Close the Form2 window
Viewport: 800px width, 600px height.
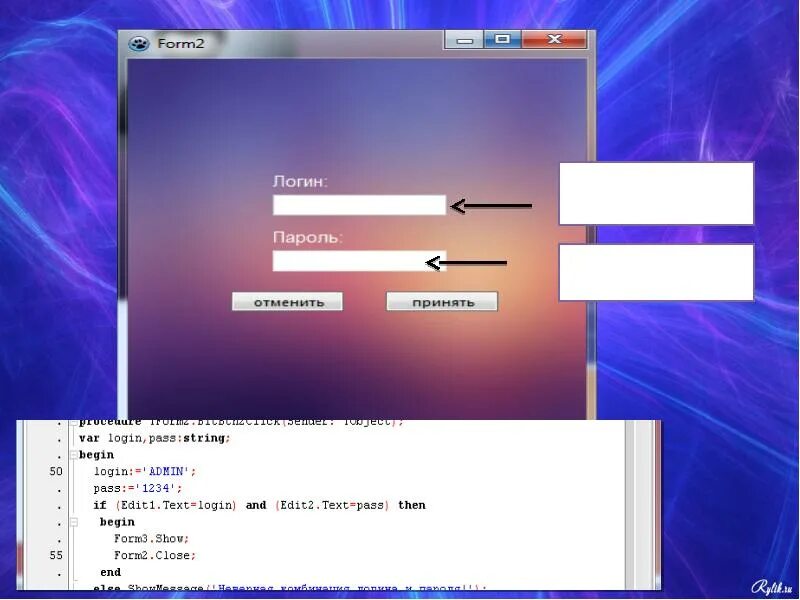click(554, 40)
